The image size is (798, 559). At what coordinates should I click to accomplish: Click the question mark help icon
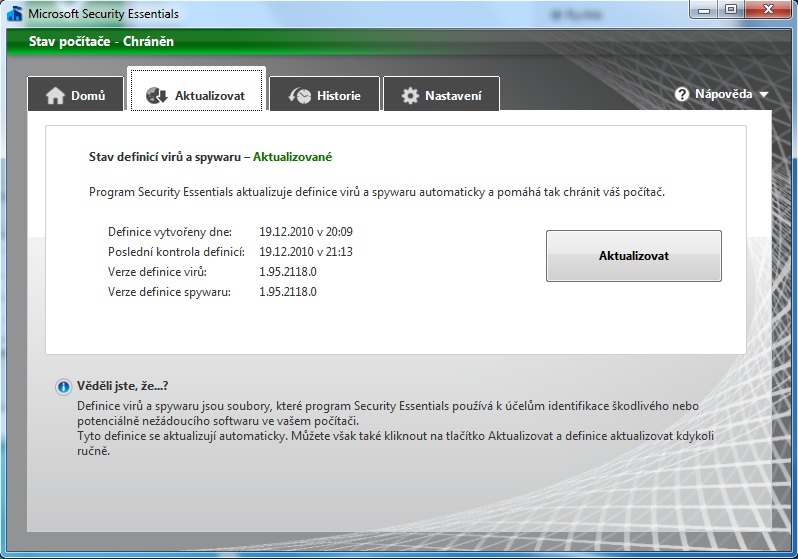tap(682, 94)
